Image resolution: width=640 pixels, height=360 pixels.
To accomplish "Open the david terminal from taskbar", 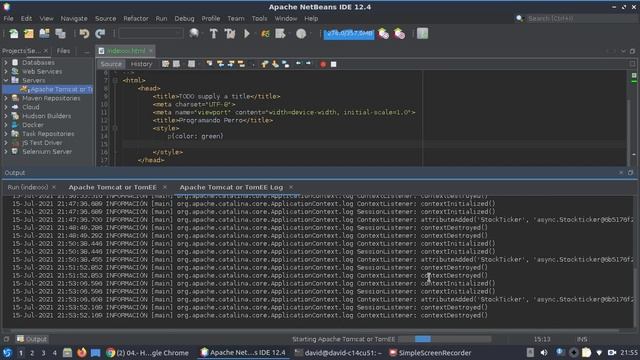I will coord(338,353).
